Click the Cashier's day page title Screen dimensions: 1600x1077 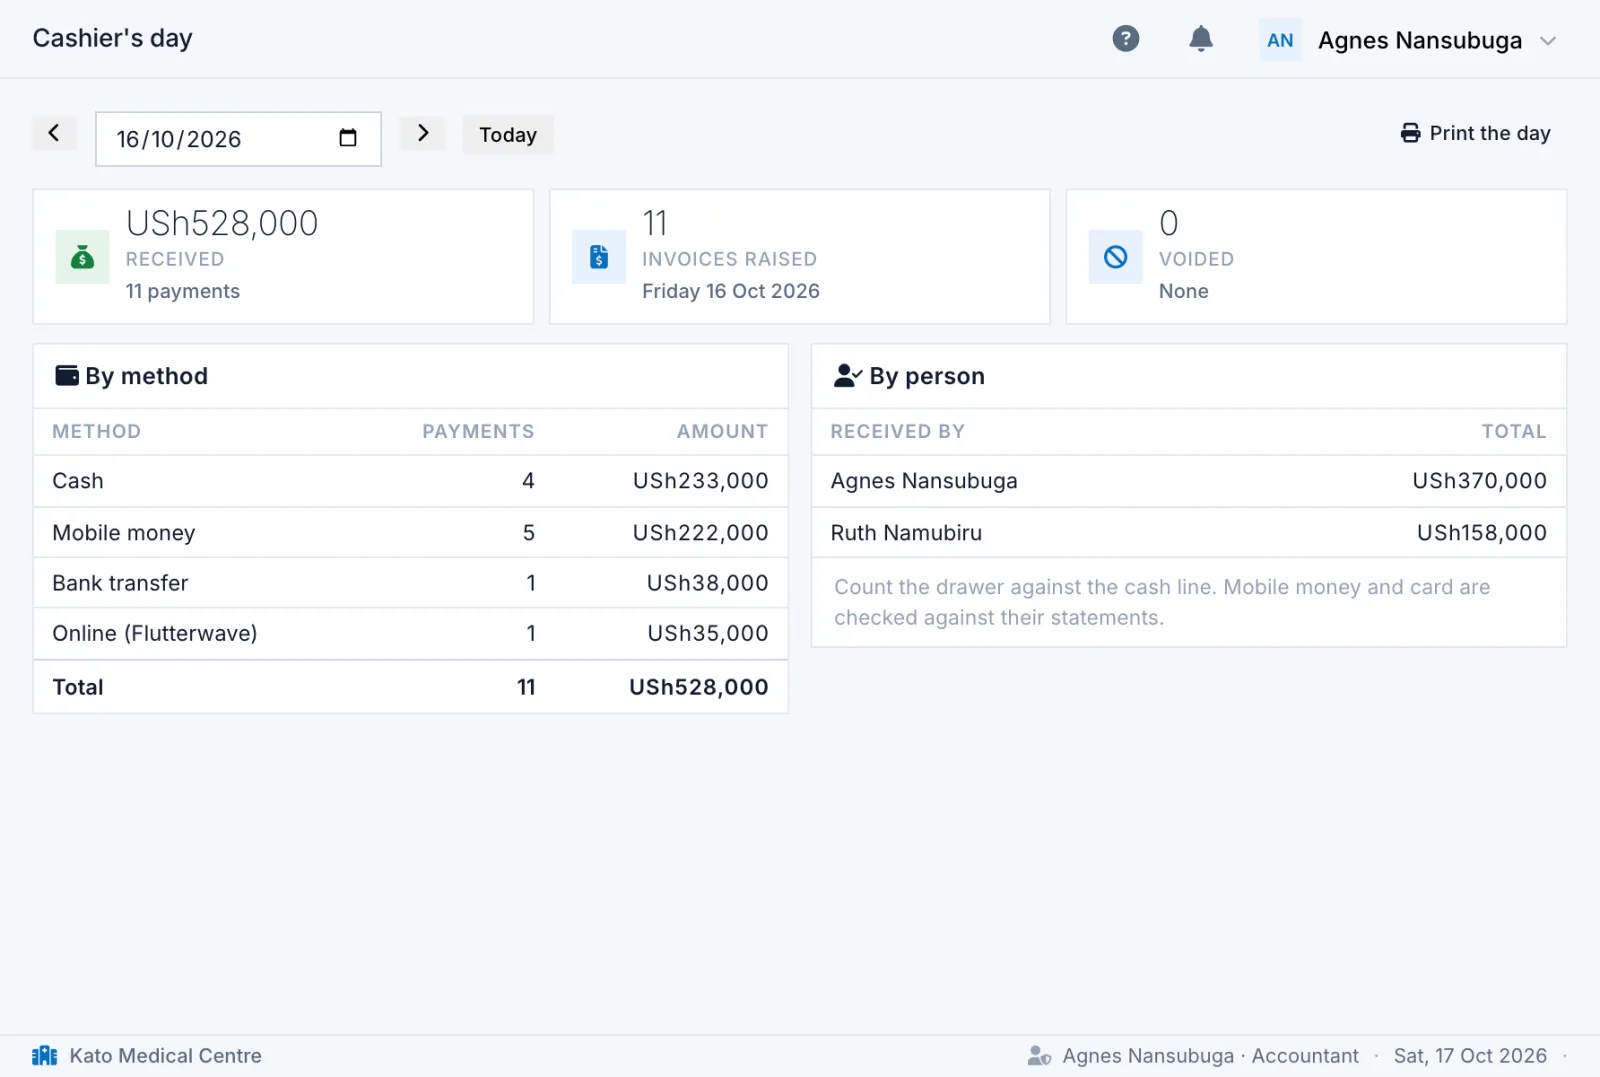(113, 38)
